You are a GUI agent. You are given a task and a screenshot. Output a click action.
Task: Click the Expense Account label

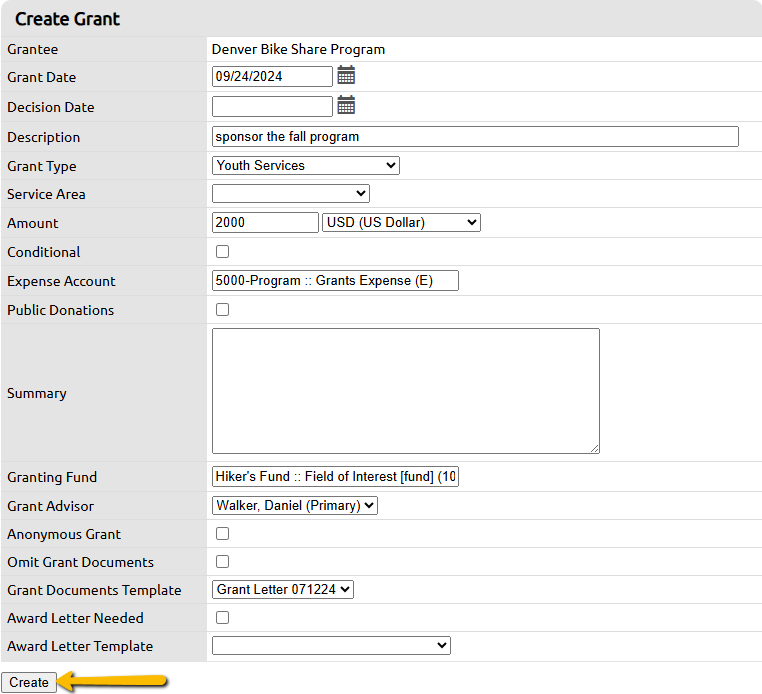pos(61,281)
